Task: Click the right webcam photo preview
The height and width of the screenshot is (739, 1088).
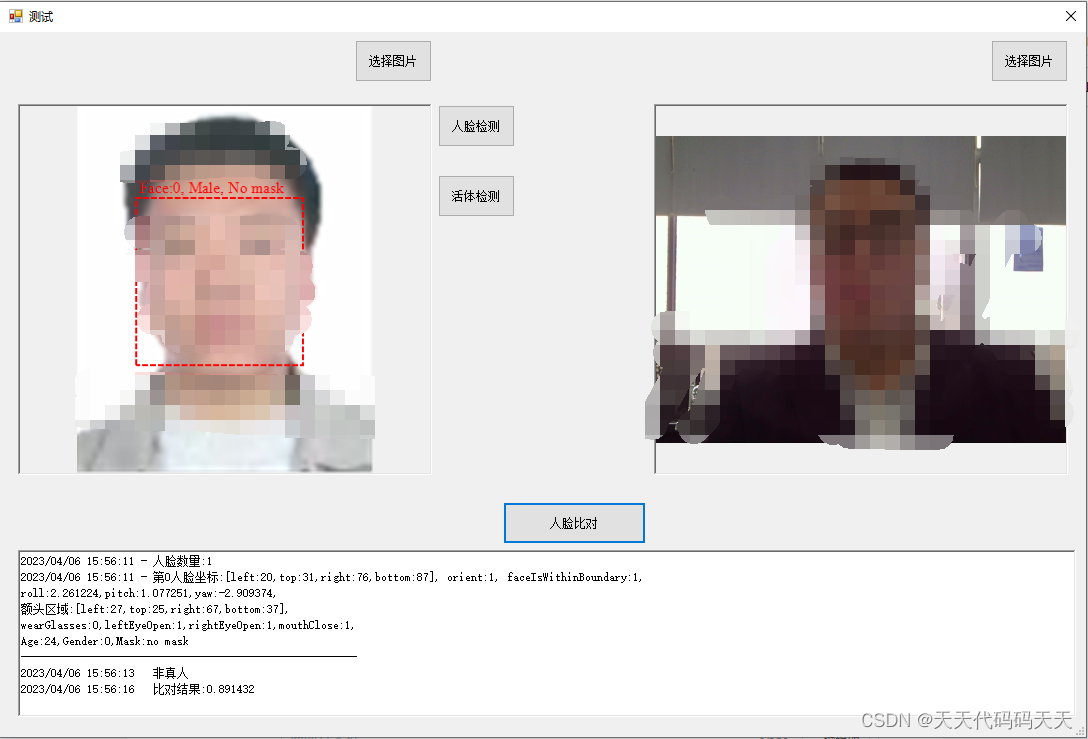Action: (x=860, y=289)
